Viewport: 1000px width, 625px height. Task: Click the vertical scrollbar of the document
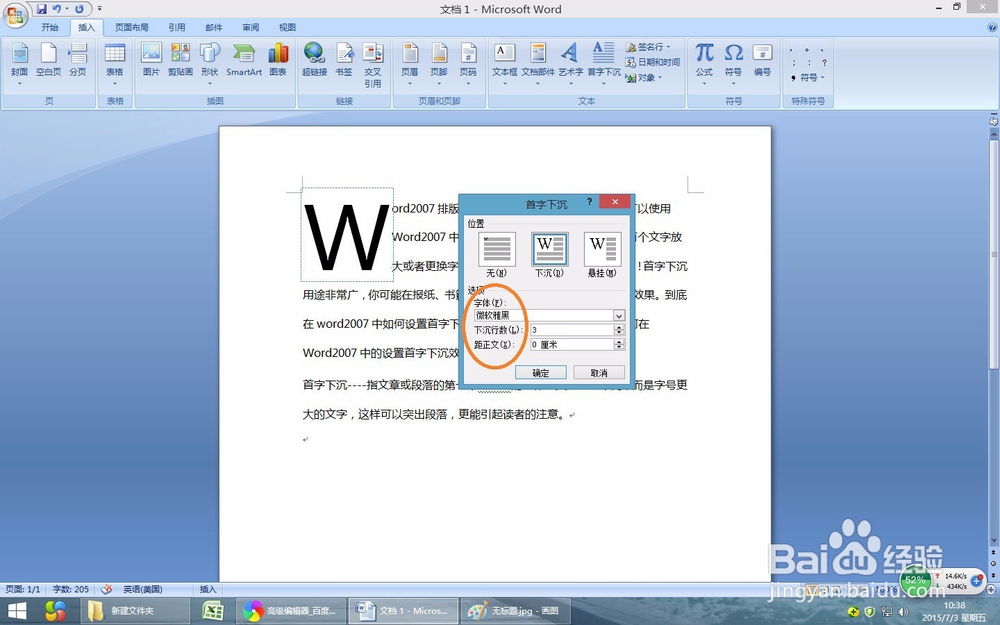994,254
